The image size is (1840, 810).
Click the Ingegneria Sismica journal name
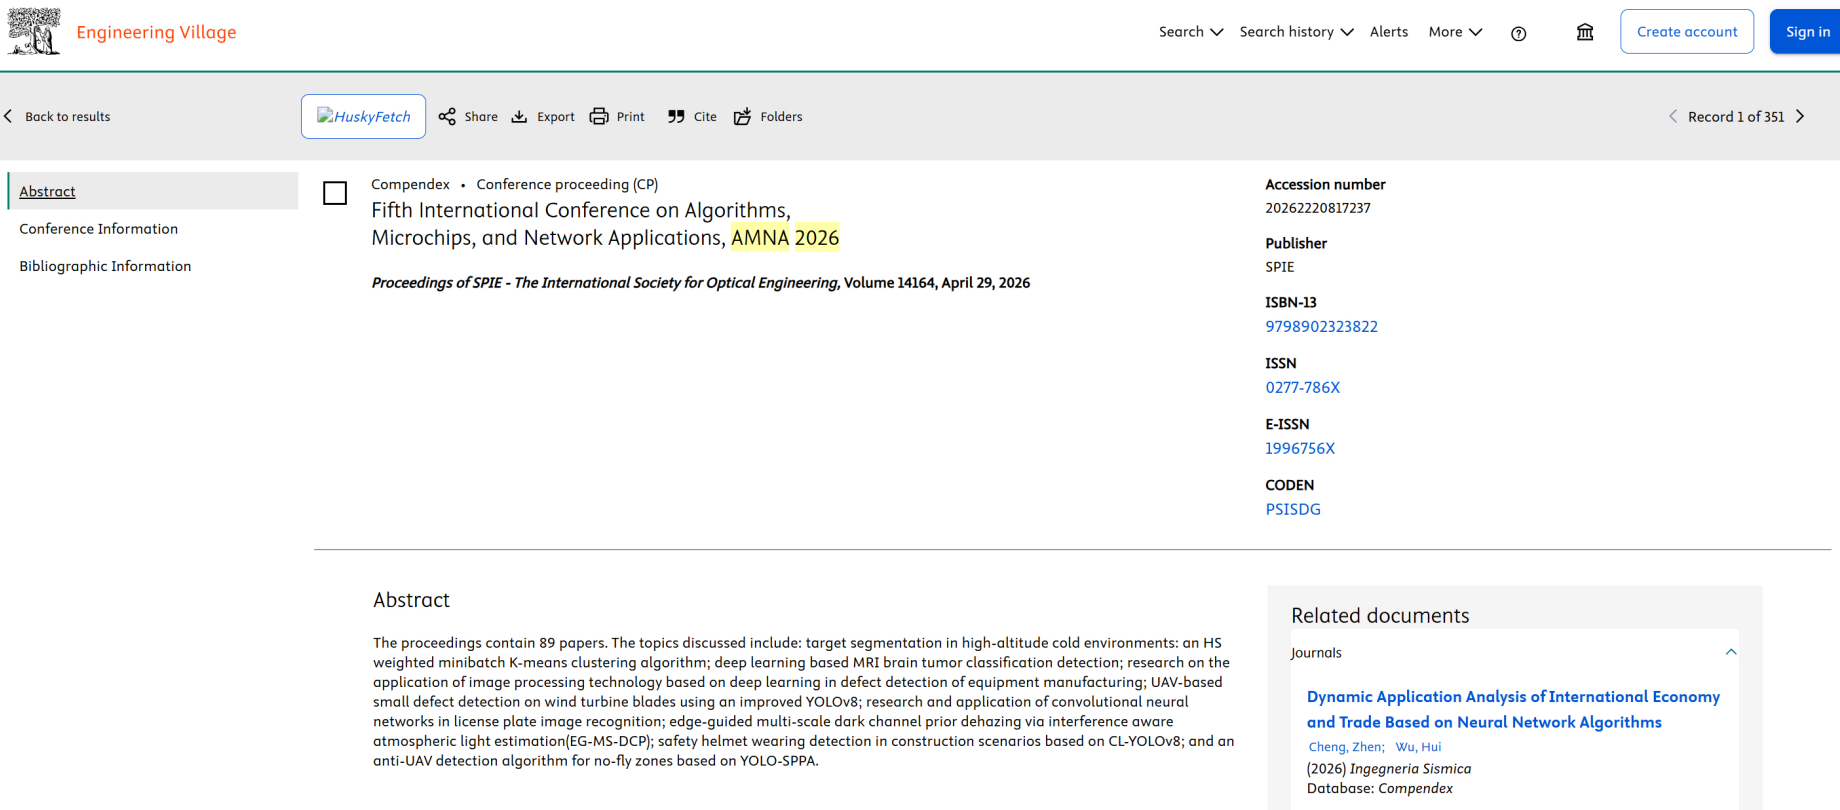tap(1410, 769)
